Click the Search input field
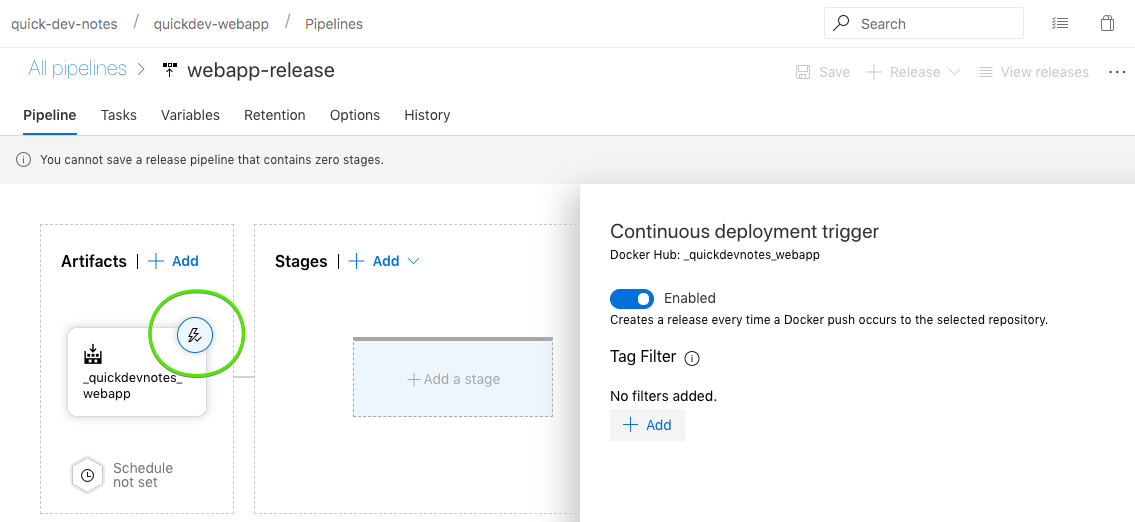This screenshot has height=522, width=1135. point(924,23)
